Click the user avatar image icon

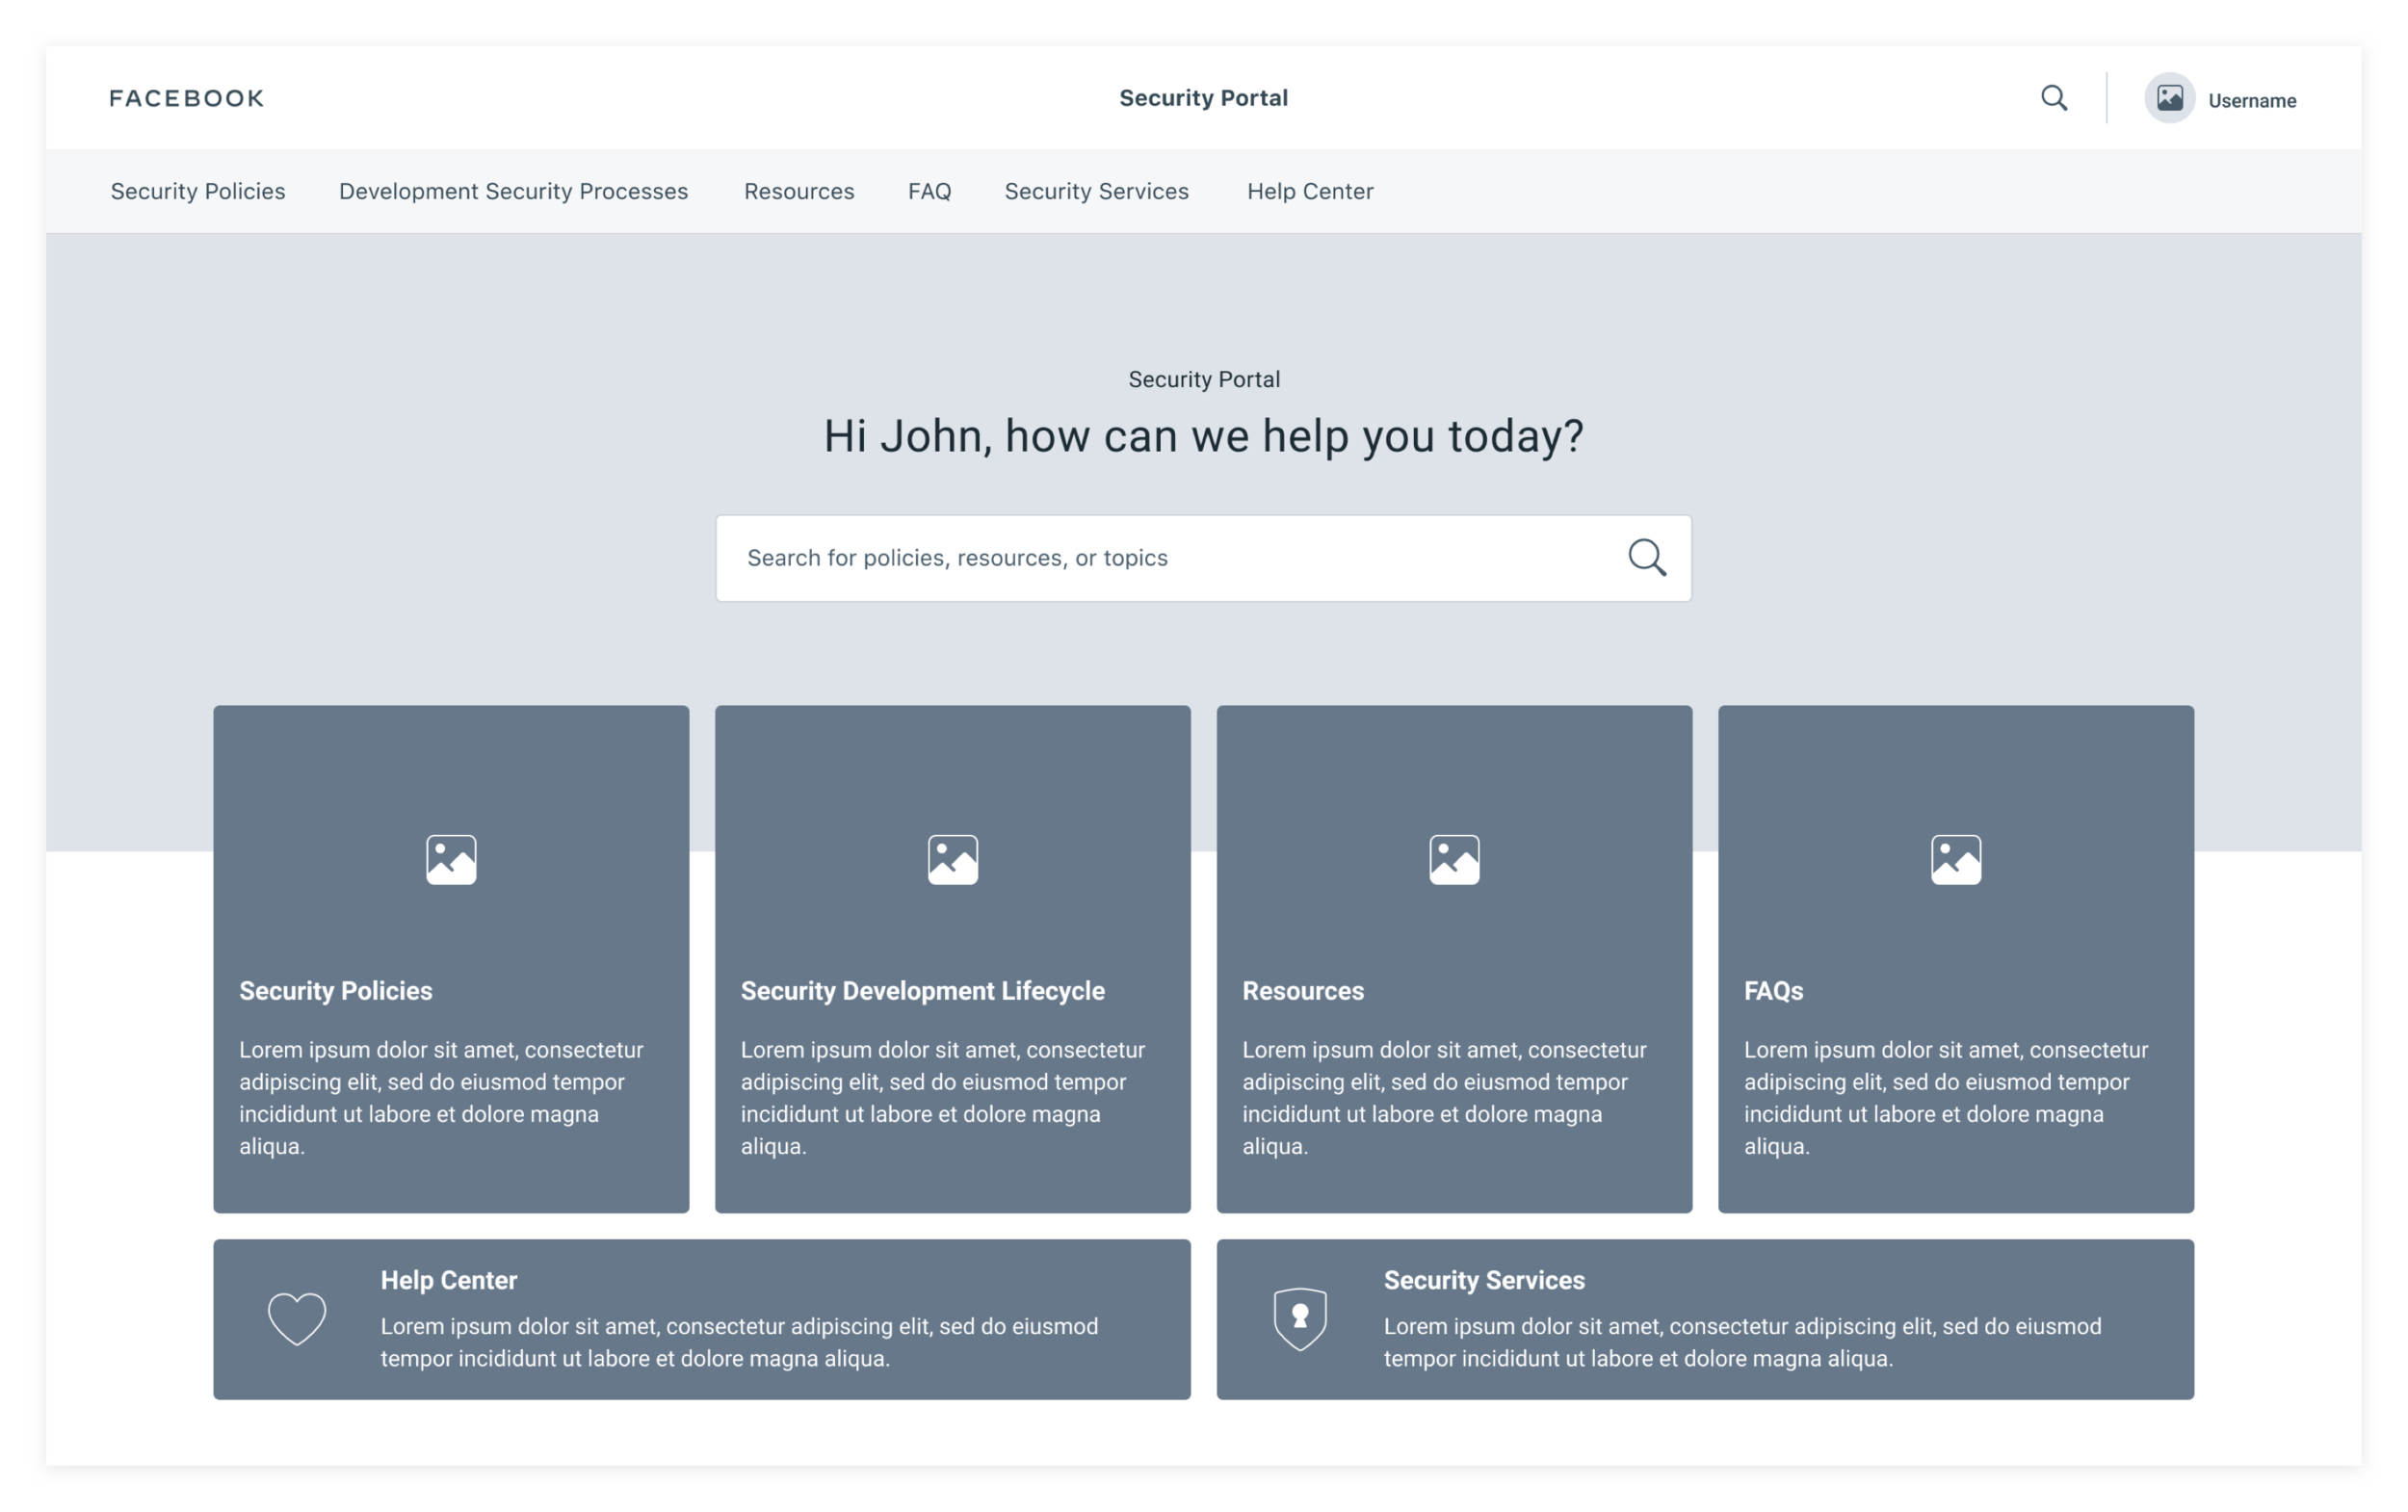[x=2169, y=98]
